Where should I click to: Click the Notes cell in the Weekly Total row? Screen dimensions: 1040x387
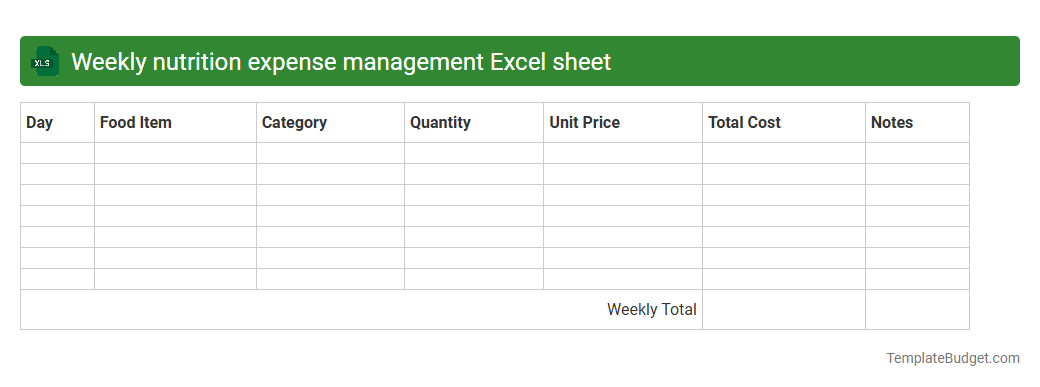[x=917, y=309]
